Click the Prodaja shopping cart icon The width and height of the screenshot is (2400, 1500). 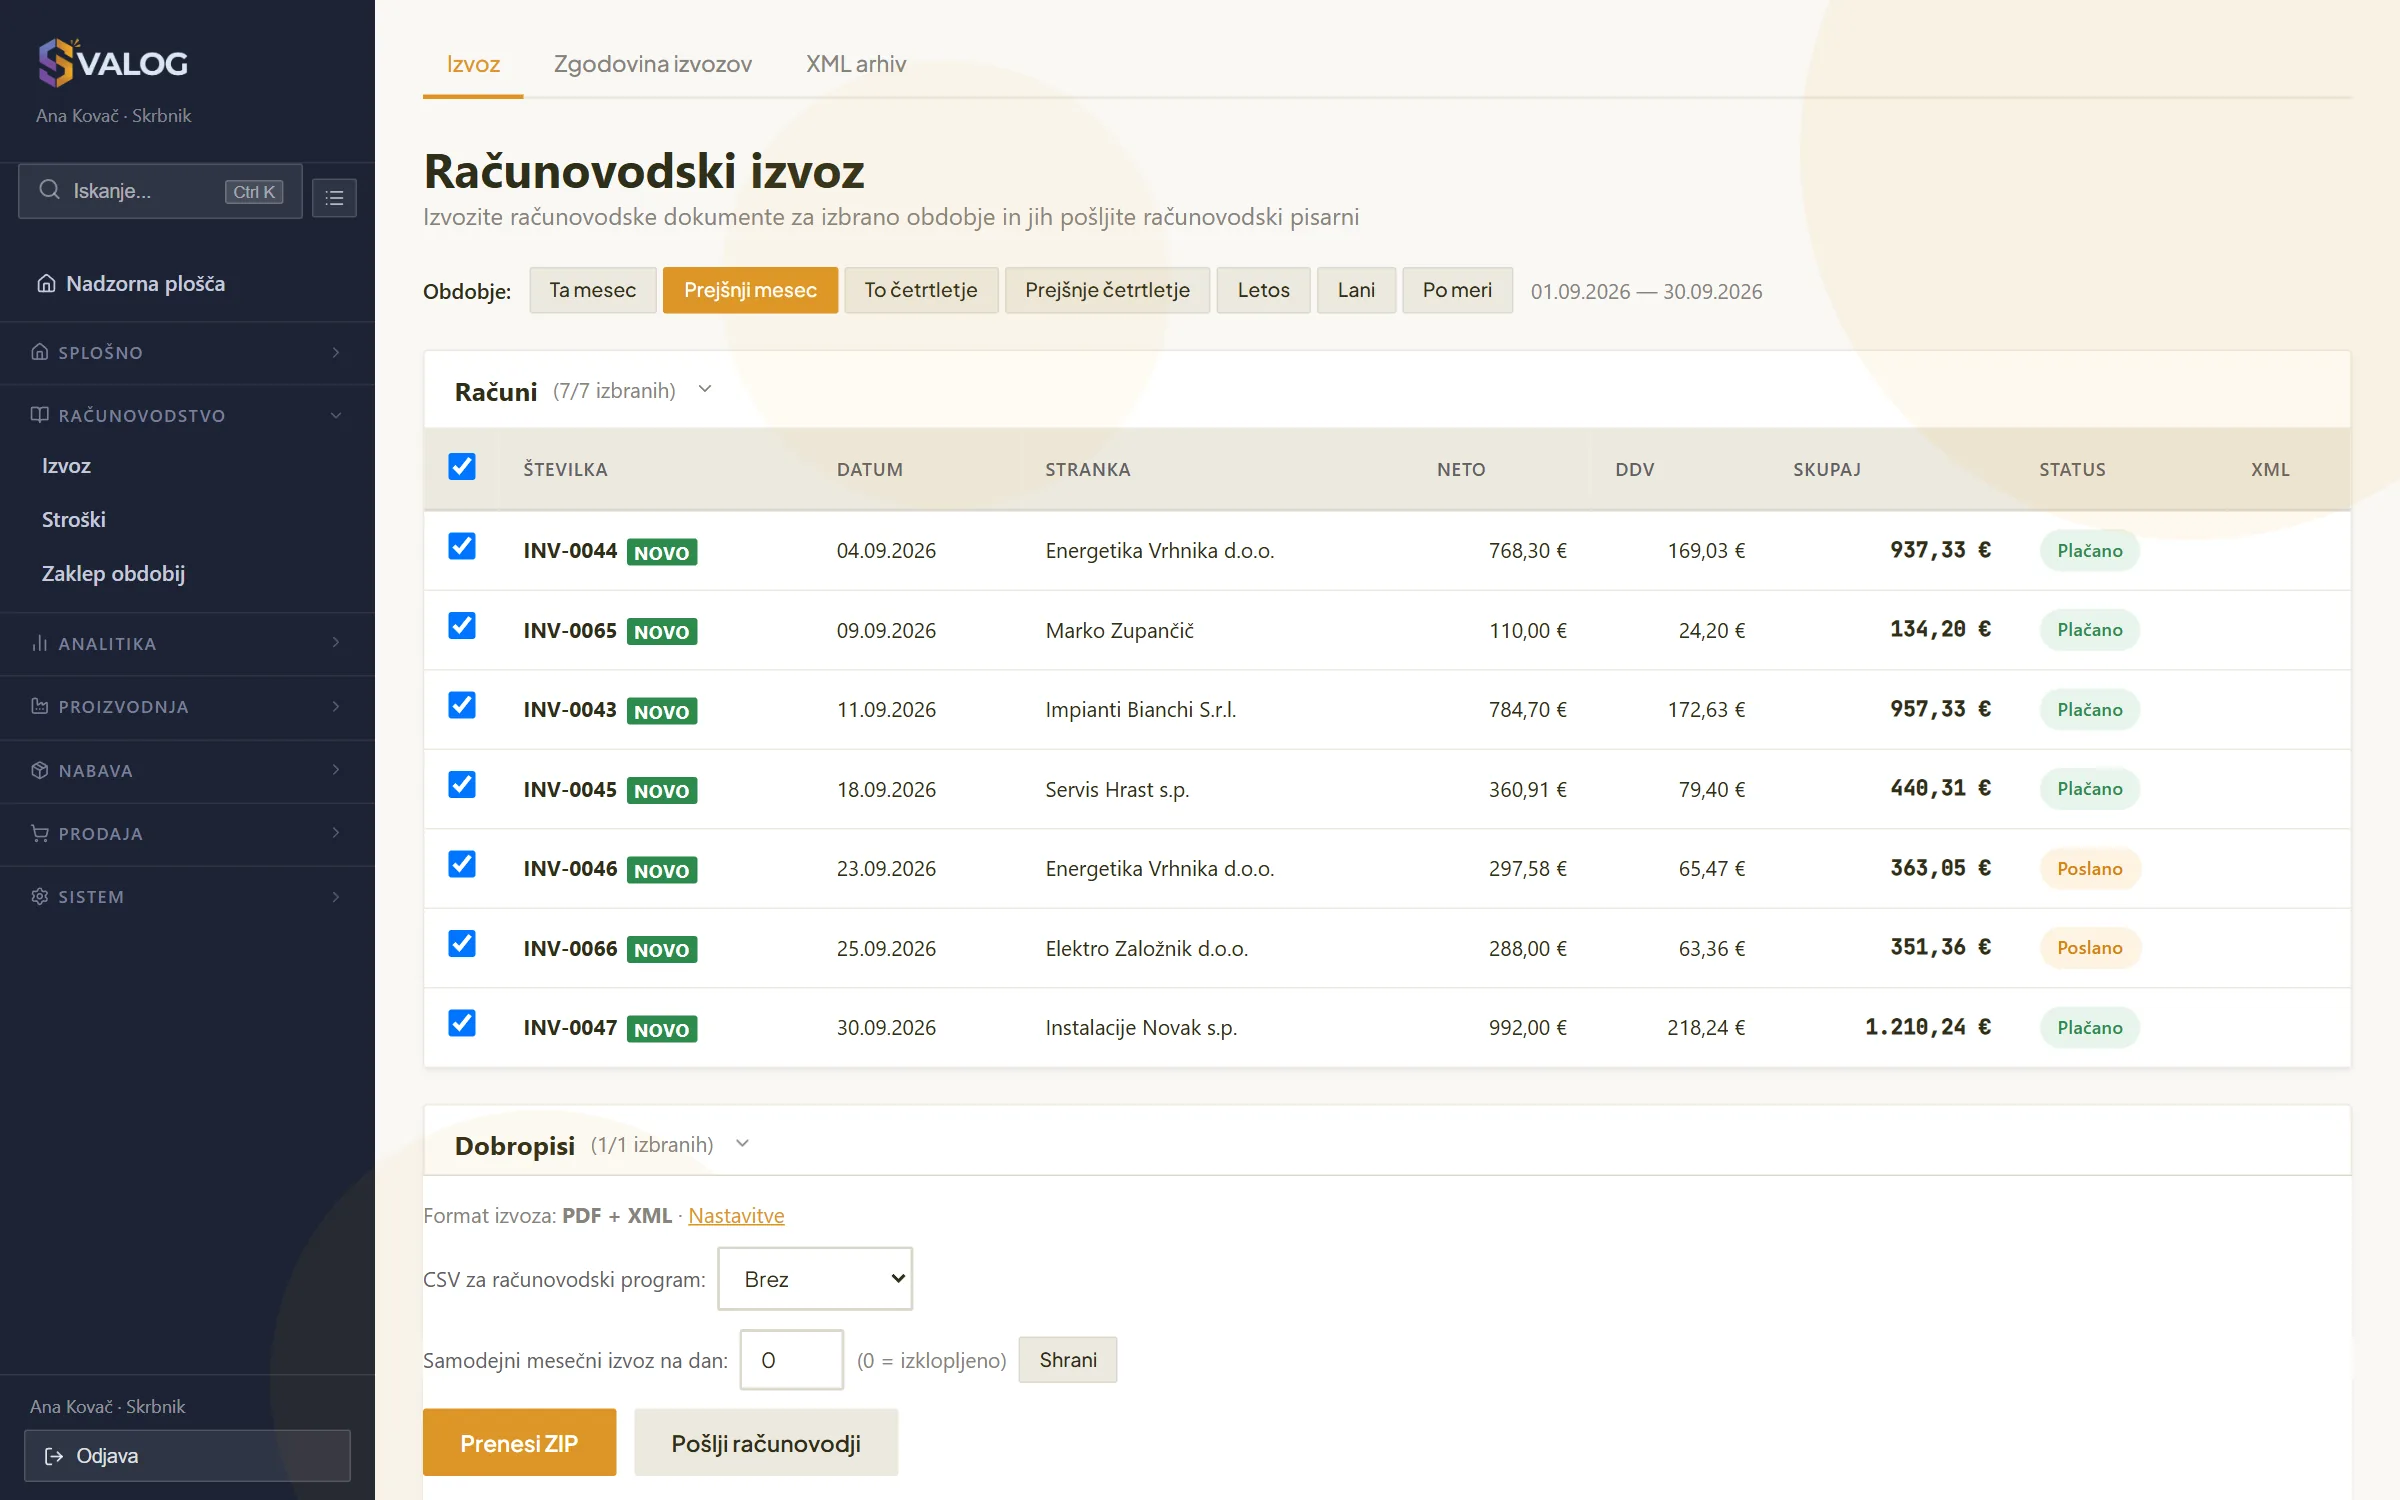coord(40,833)
